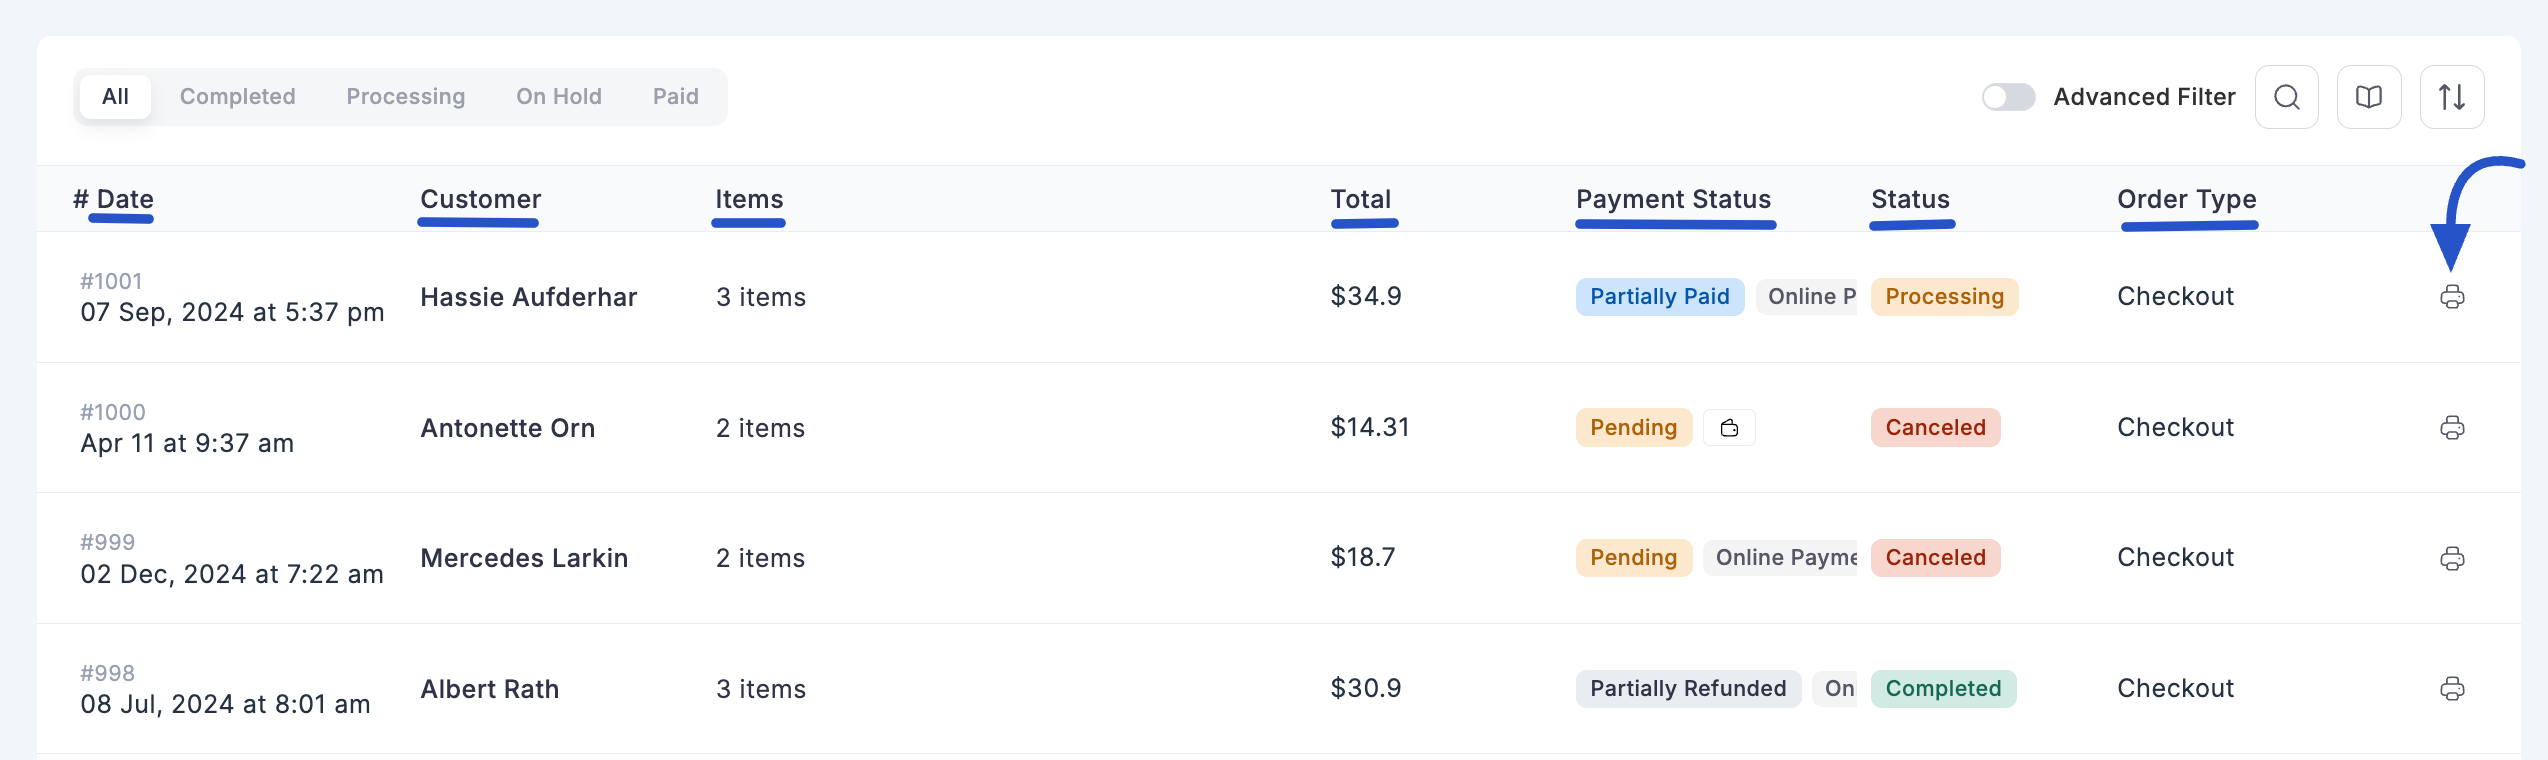Print order #1001 using its printer icon
This screenshot has height=760, width=2548.
click(x=2453, y=296)
